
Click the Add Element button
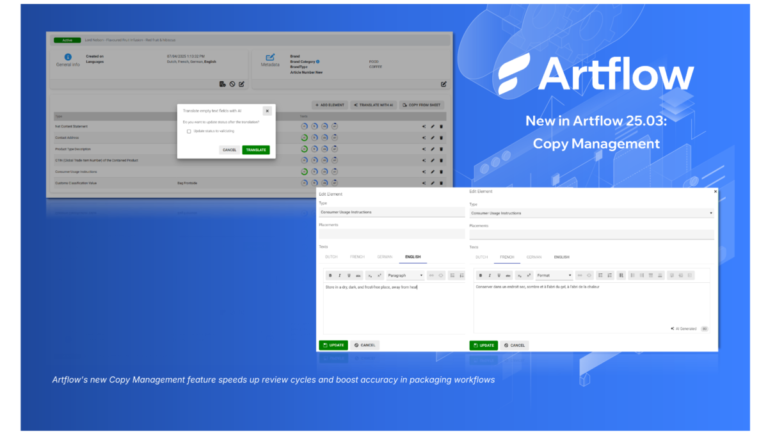[x=330, y=105]
